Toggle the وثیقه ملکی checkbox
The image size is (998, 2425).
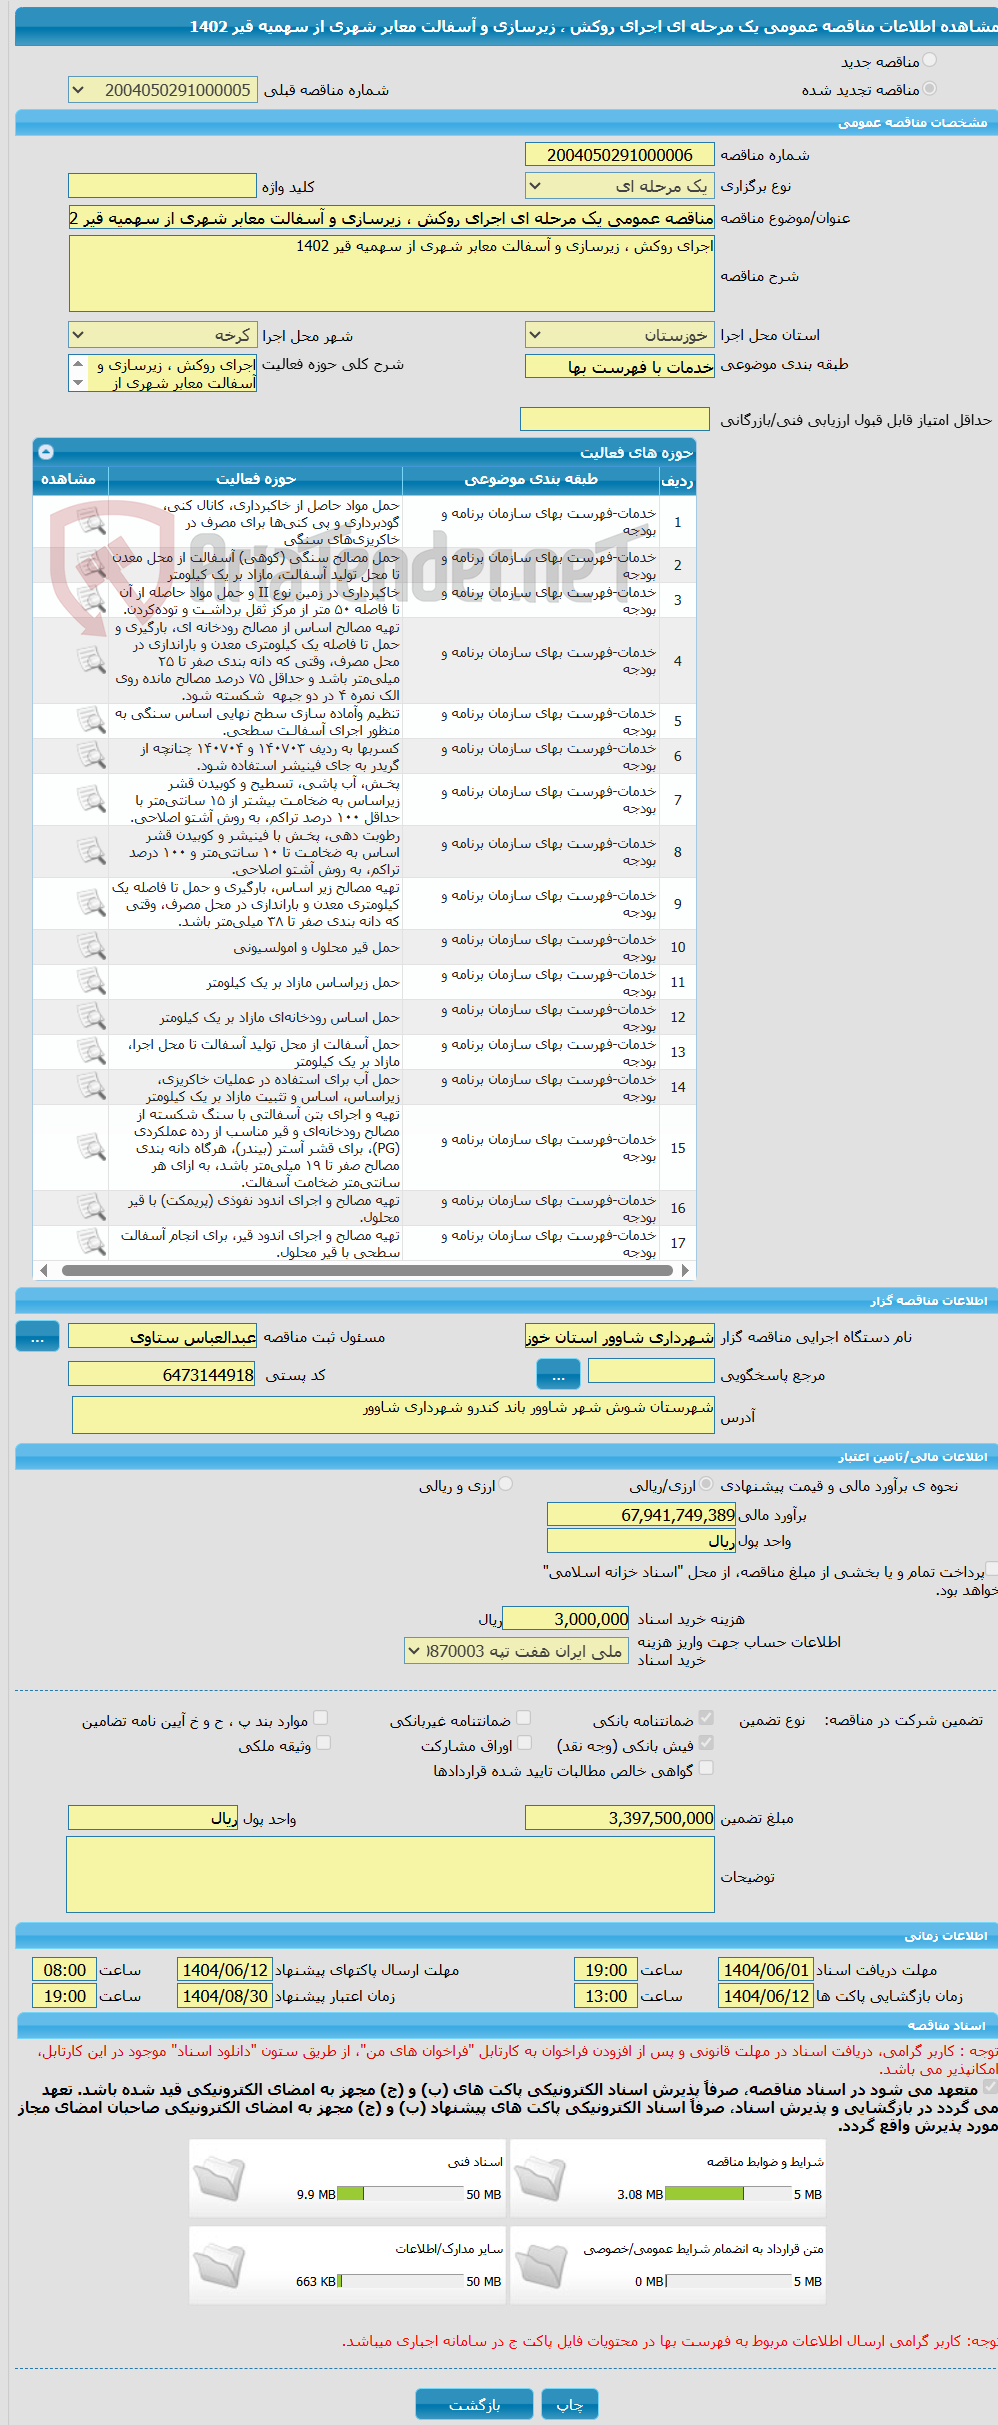pos(323,1744)
